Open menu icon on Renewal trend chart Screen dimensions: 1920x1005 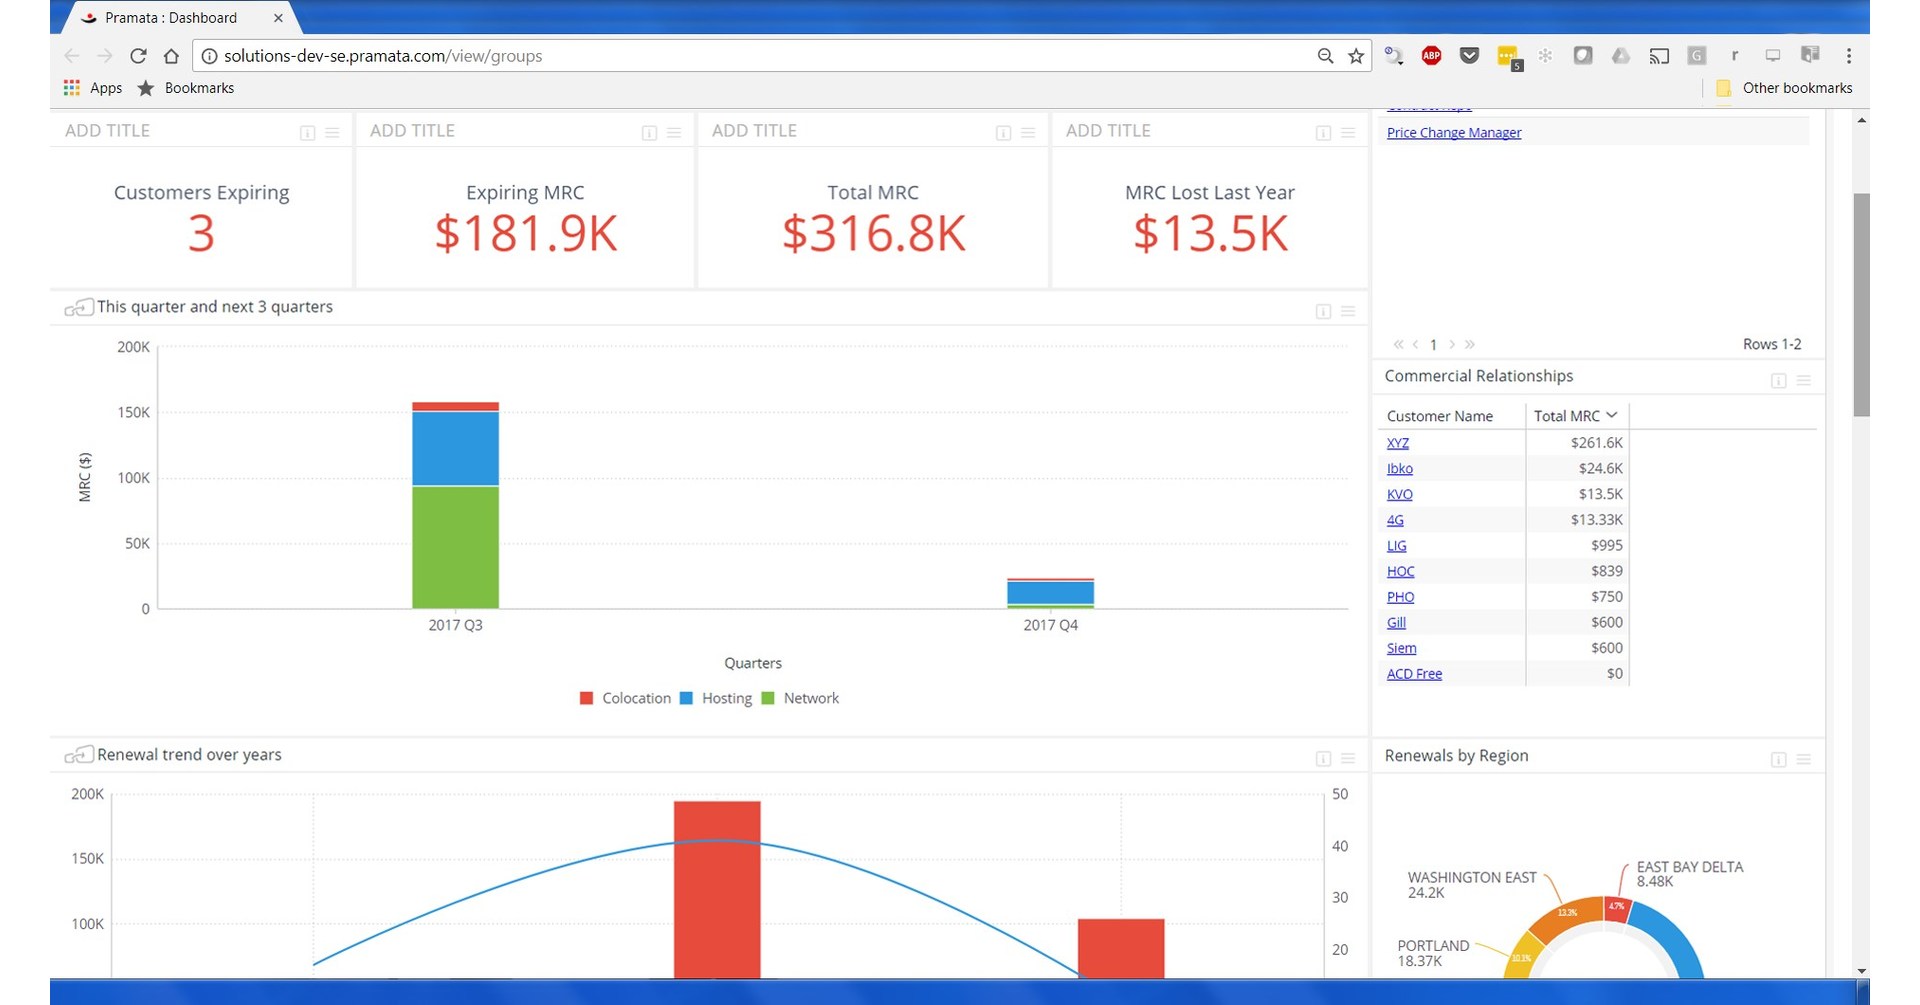point(1348,759)
